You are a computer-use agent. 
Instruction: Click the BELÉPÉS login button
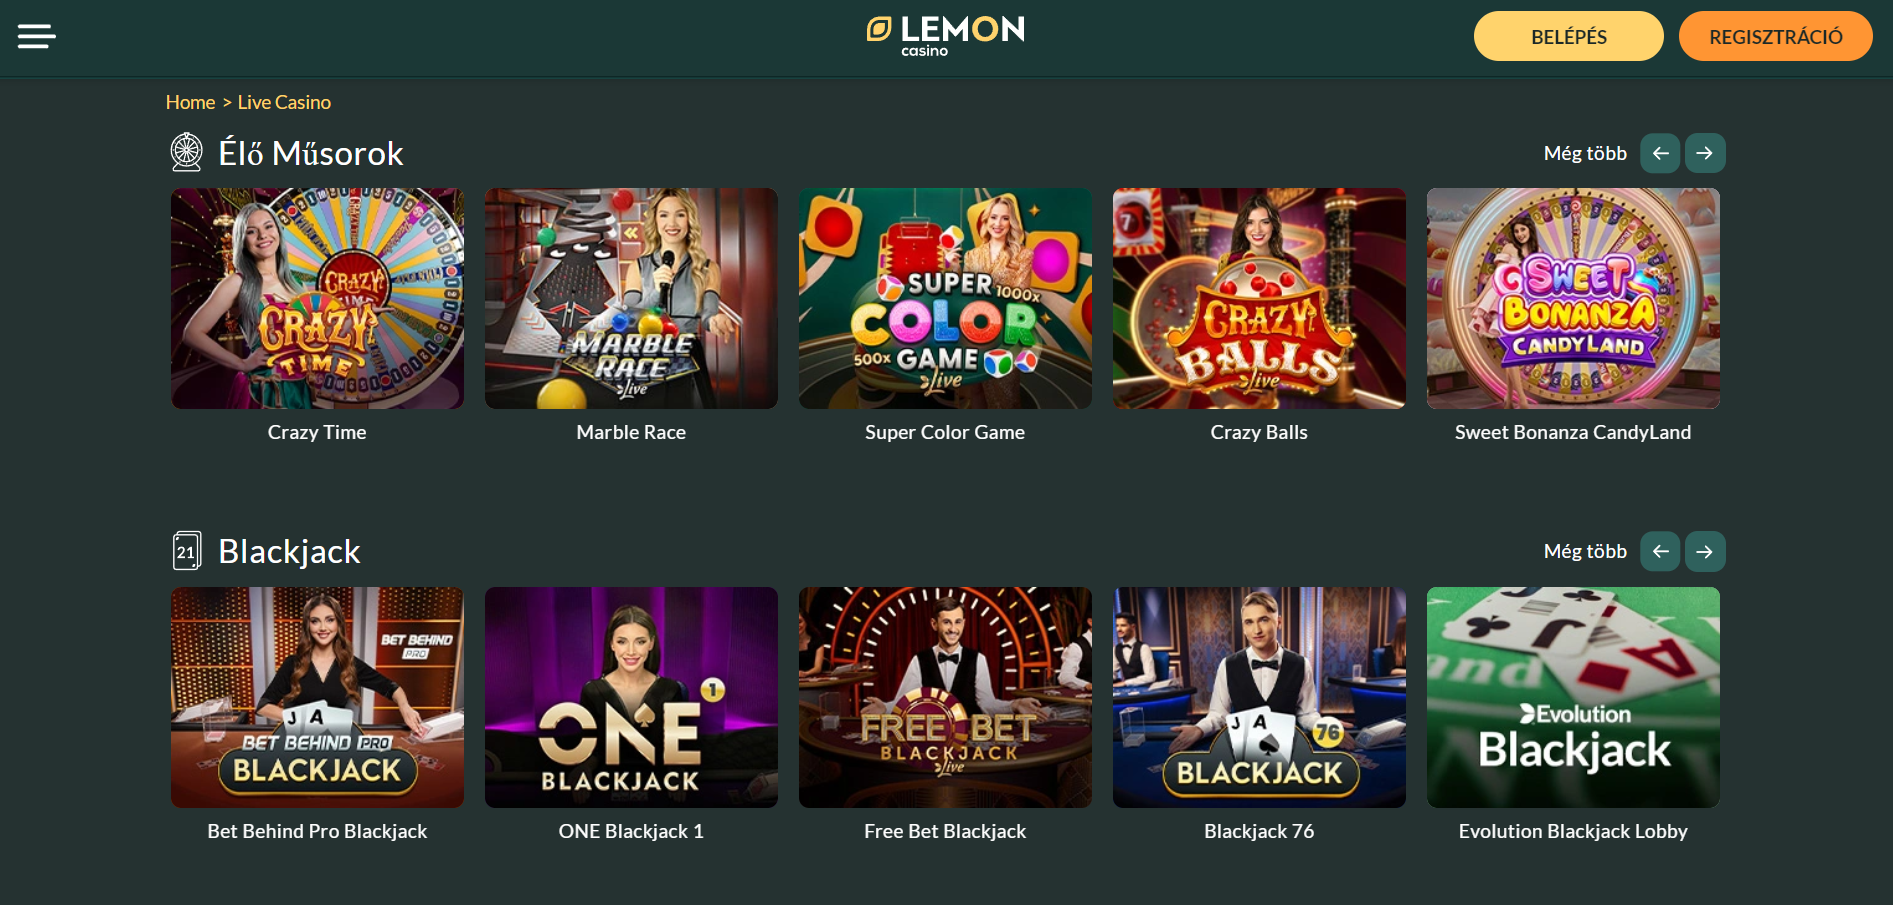1568,36
